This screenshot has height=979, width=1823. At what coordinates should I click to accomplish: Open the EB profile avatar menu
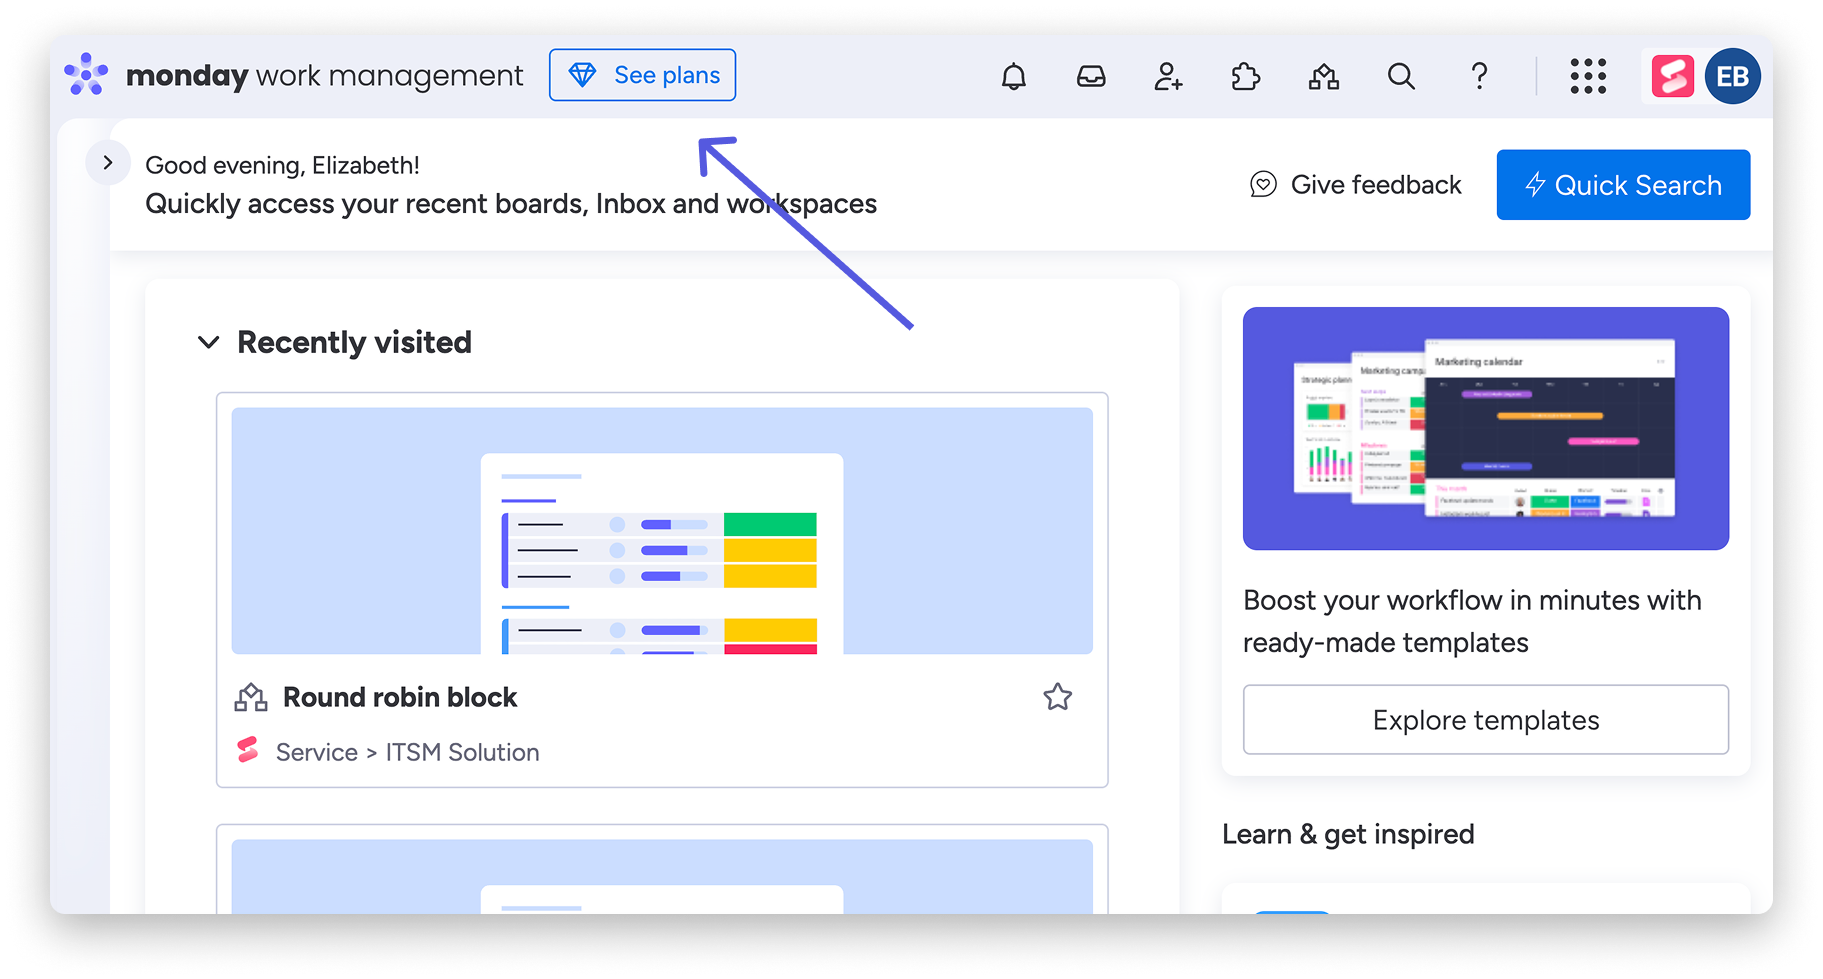click(1732, 77)
